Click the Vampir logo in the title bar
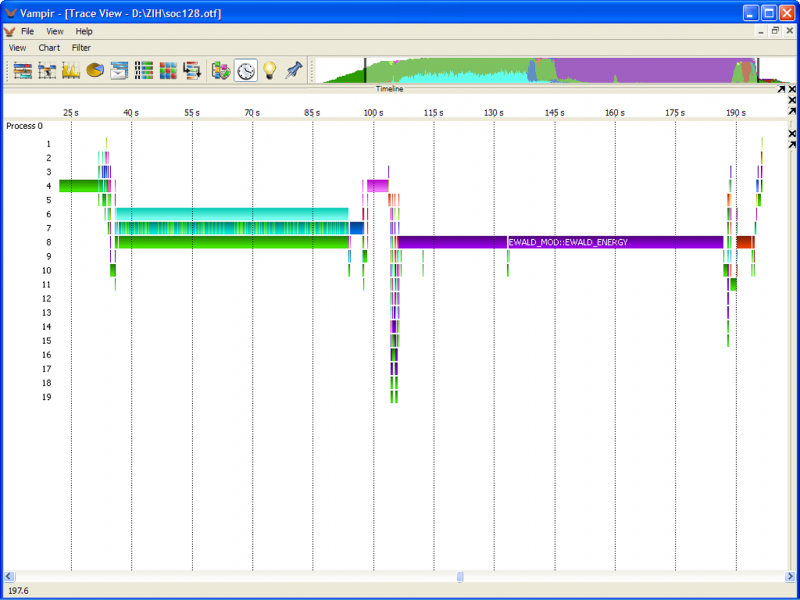Viewport: 800px width, 600px height. tap(10, 13)
